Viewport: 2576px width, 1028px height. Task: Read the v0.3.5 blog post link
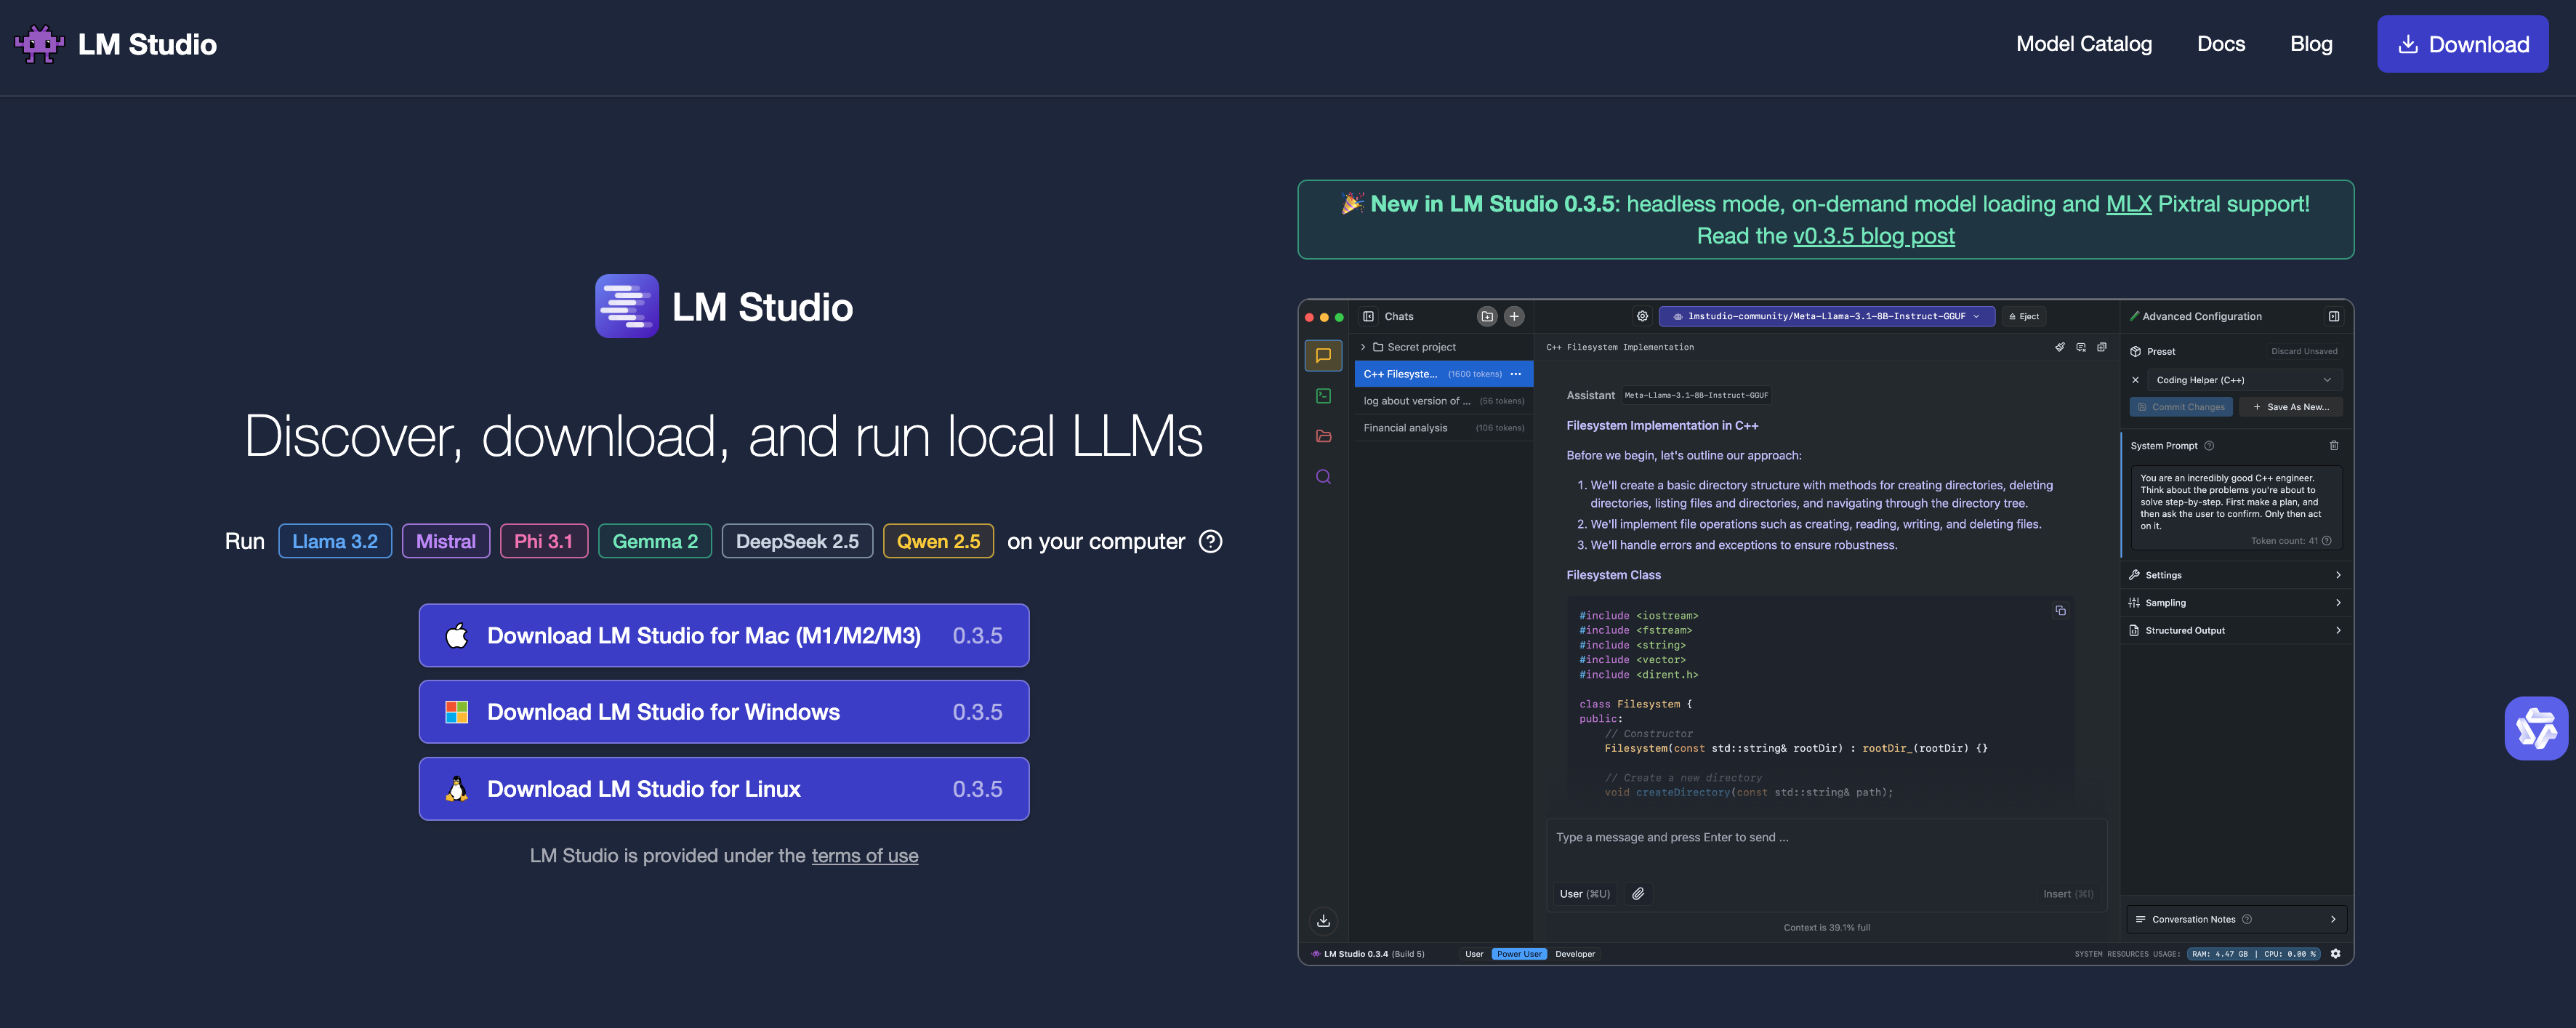pos(1874,236)
